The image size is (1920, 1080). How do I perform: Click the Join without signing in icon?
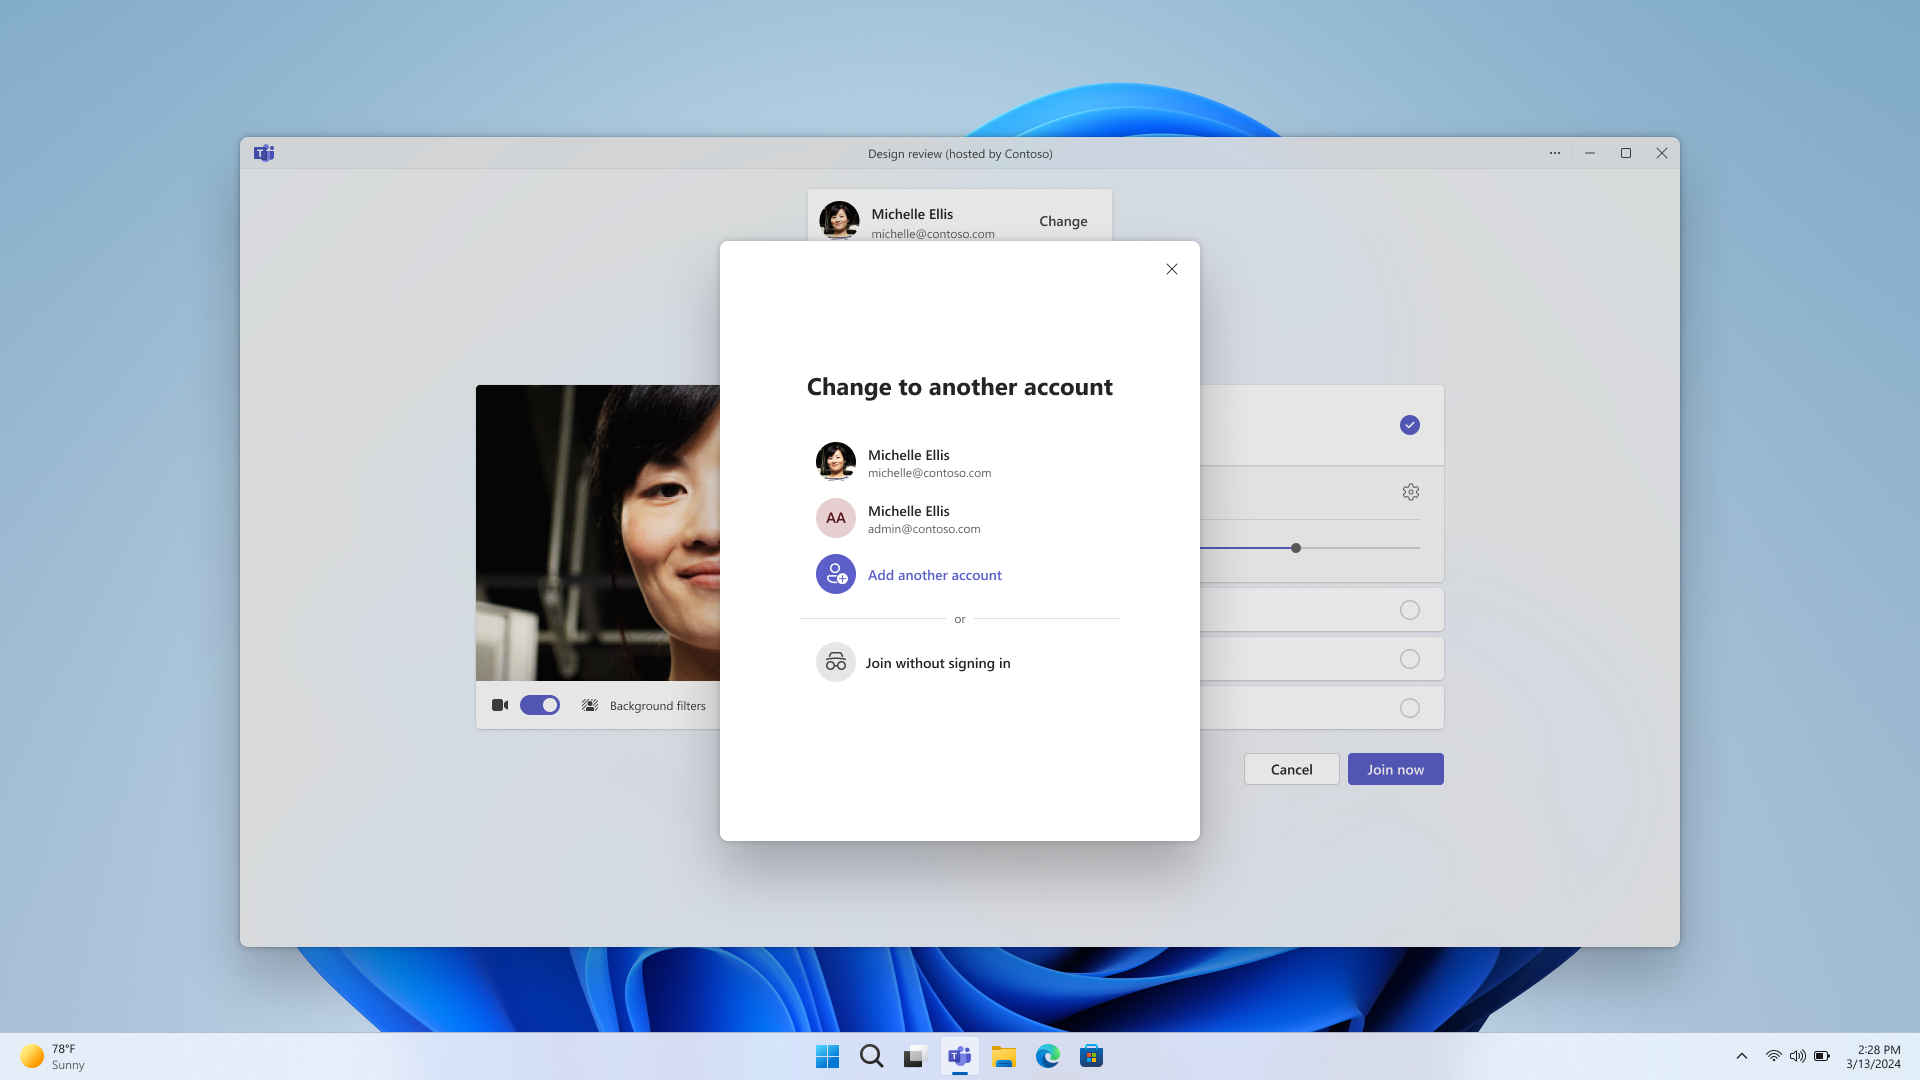click(x=835, y=661)
